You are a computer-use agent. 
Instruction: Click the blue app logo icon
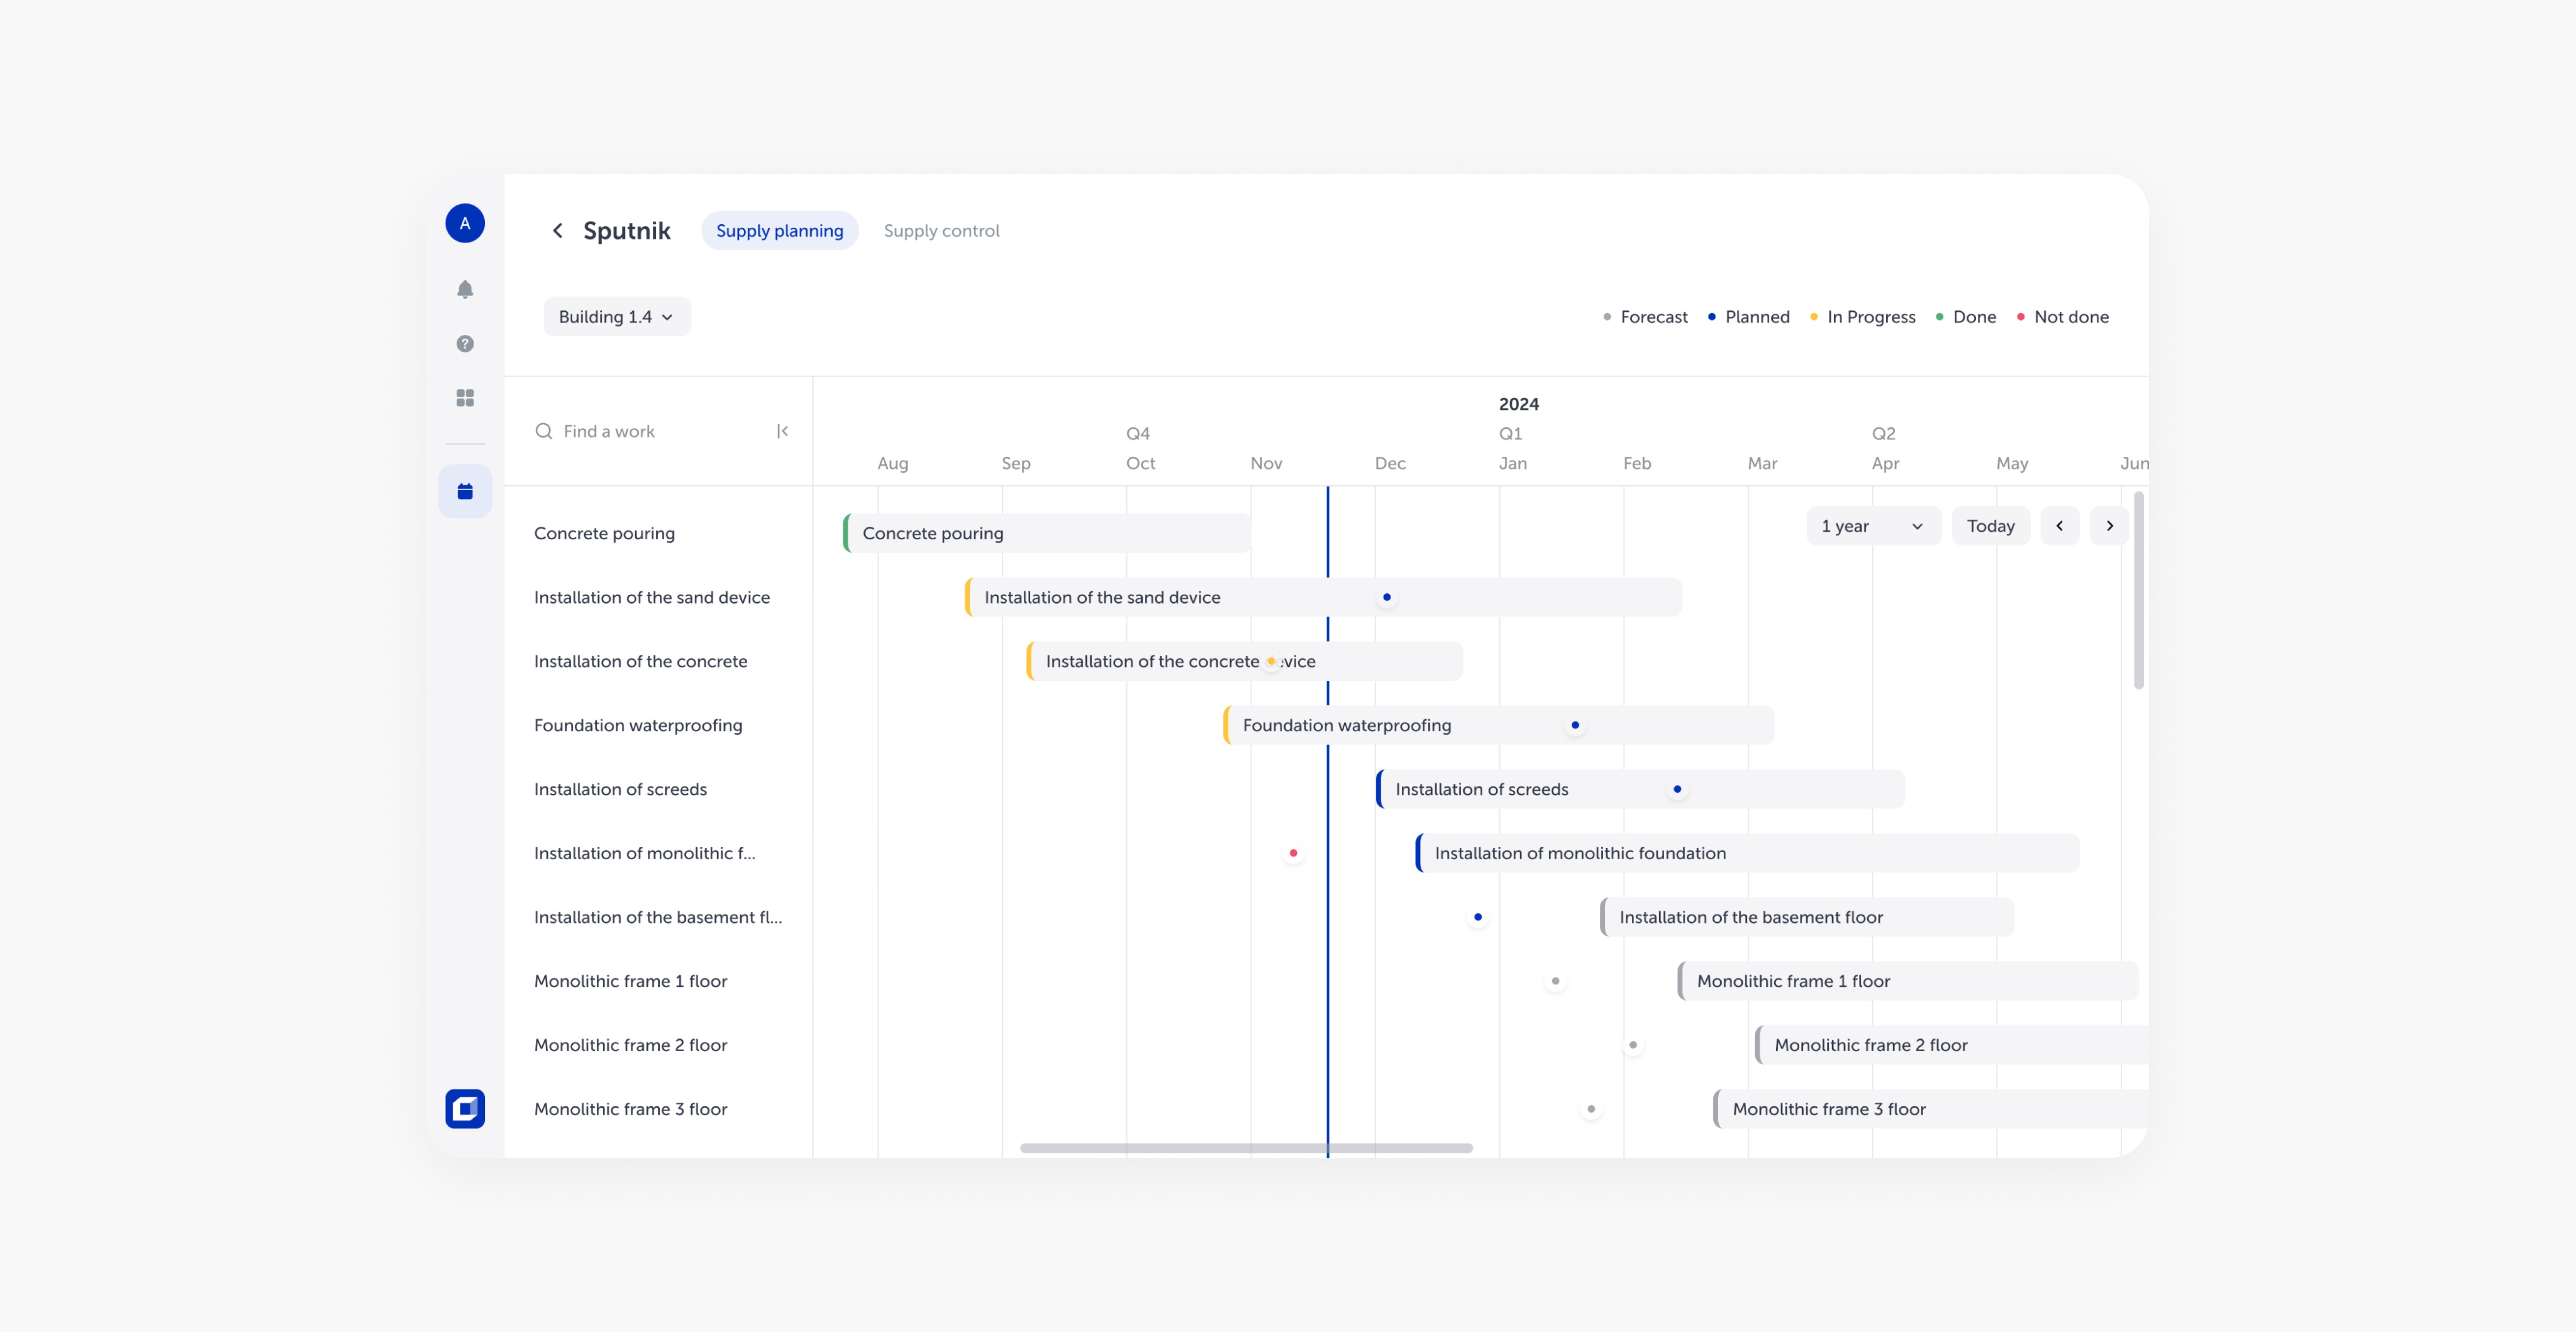point(465,1108)
